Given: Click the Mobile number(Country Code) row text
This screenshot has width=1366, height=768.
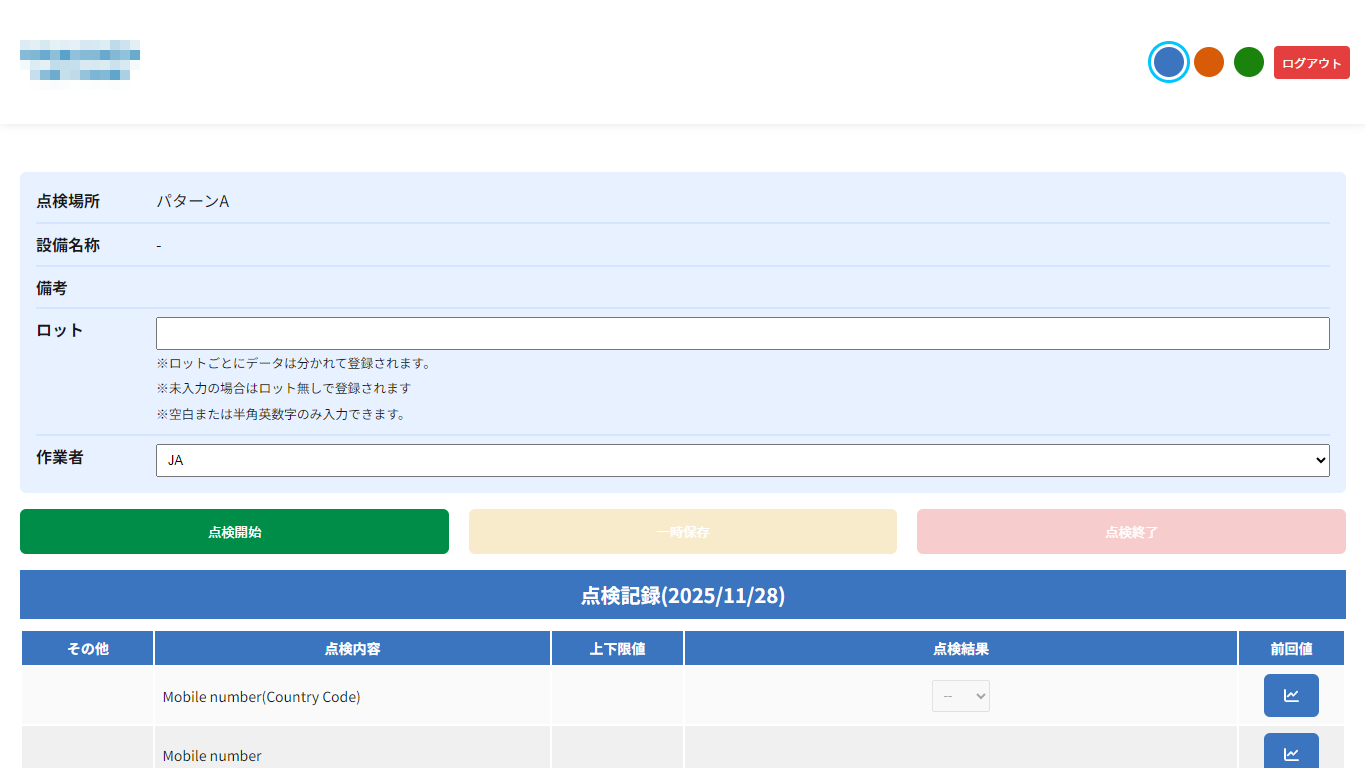Looking at the screenshot, I should click(261, 697).
